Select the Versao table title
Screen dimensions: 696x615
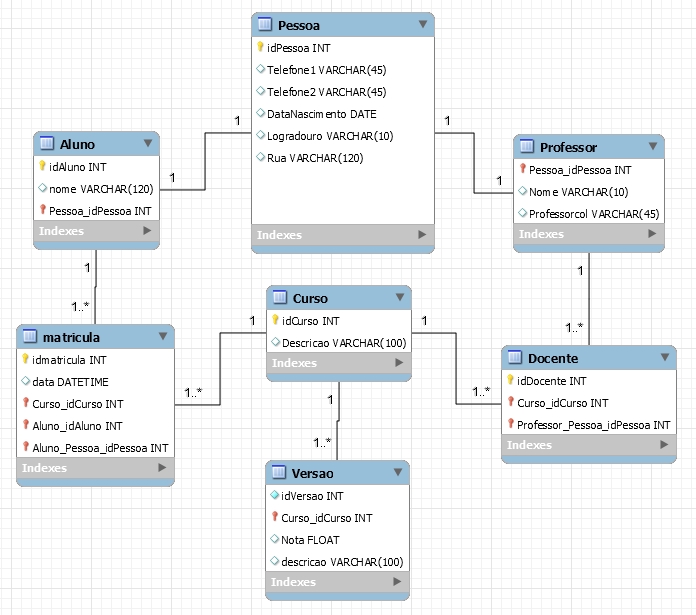point(313,473)
